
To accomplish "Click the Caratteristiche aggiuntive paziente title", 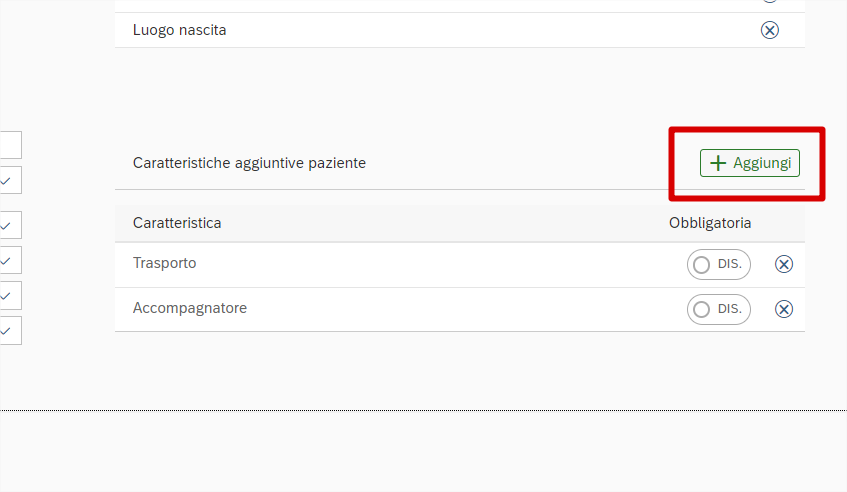I will [x=249, y=163].
